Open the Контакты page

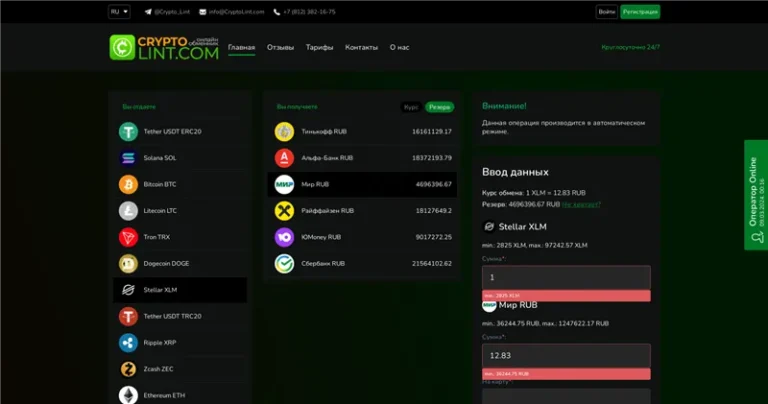(x=361, y=48)
